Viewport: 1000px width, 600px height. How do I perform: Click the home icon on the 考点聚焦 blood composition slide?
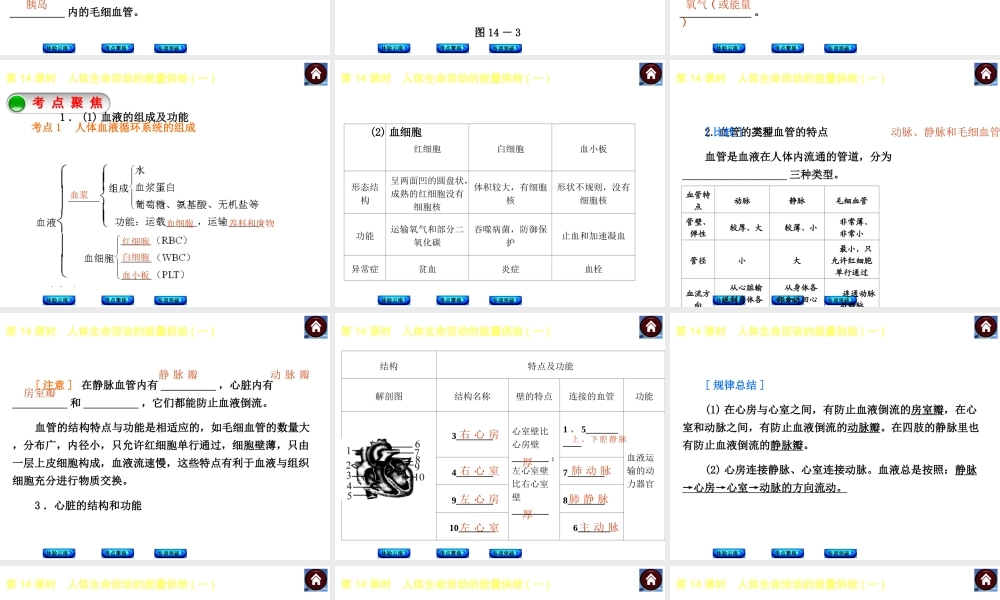click(316, 74)
